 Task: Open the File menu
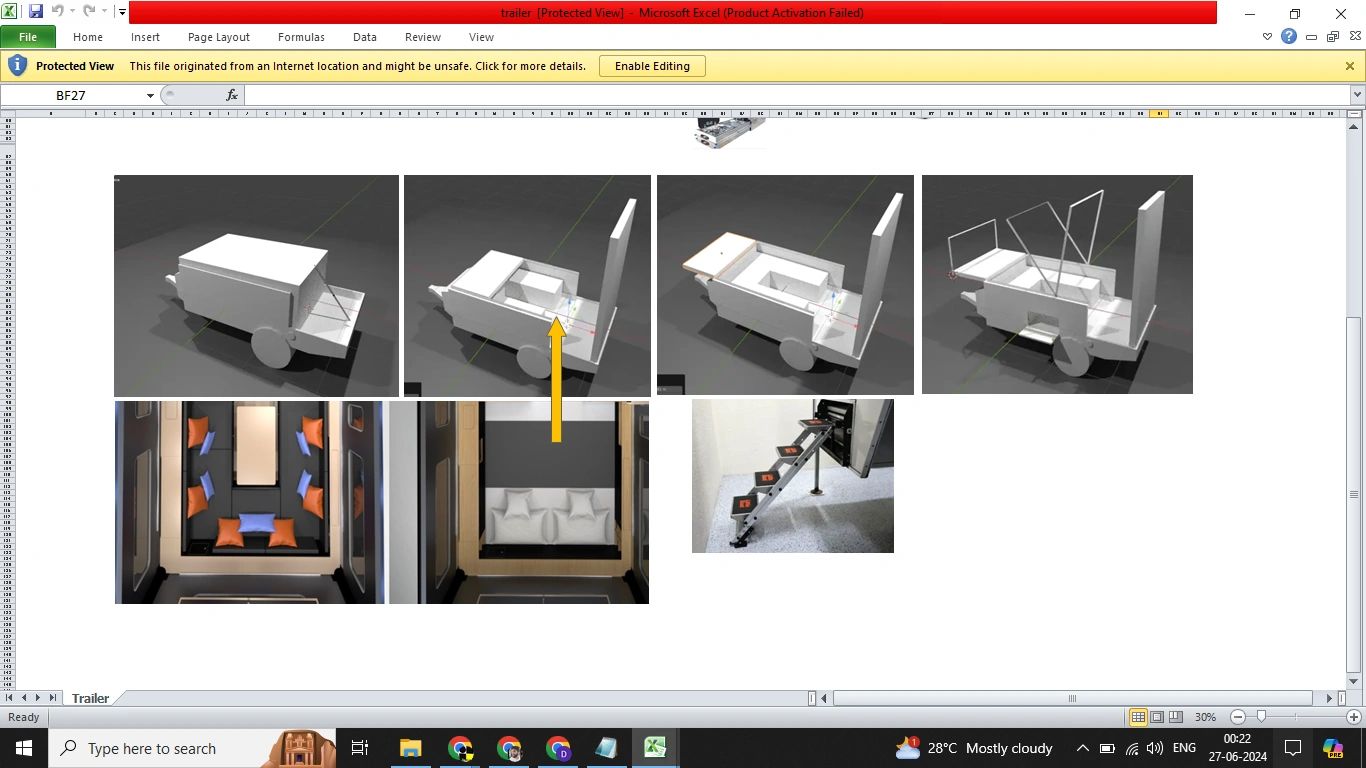(29, 36)
